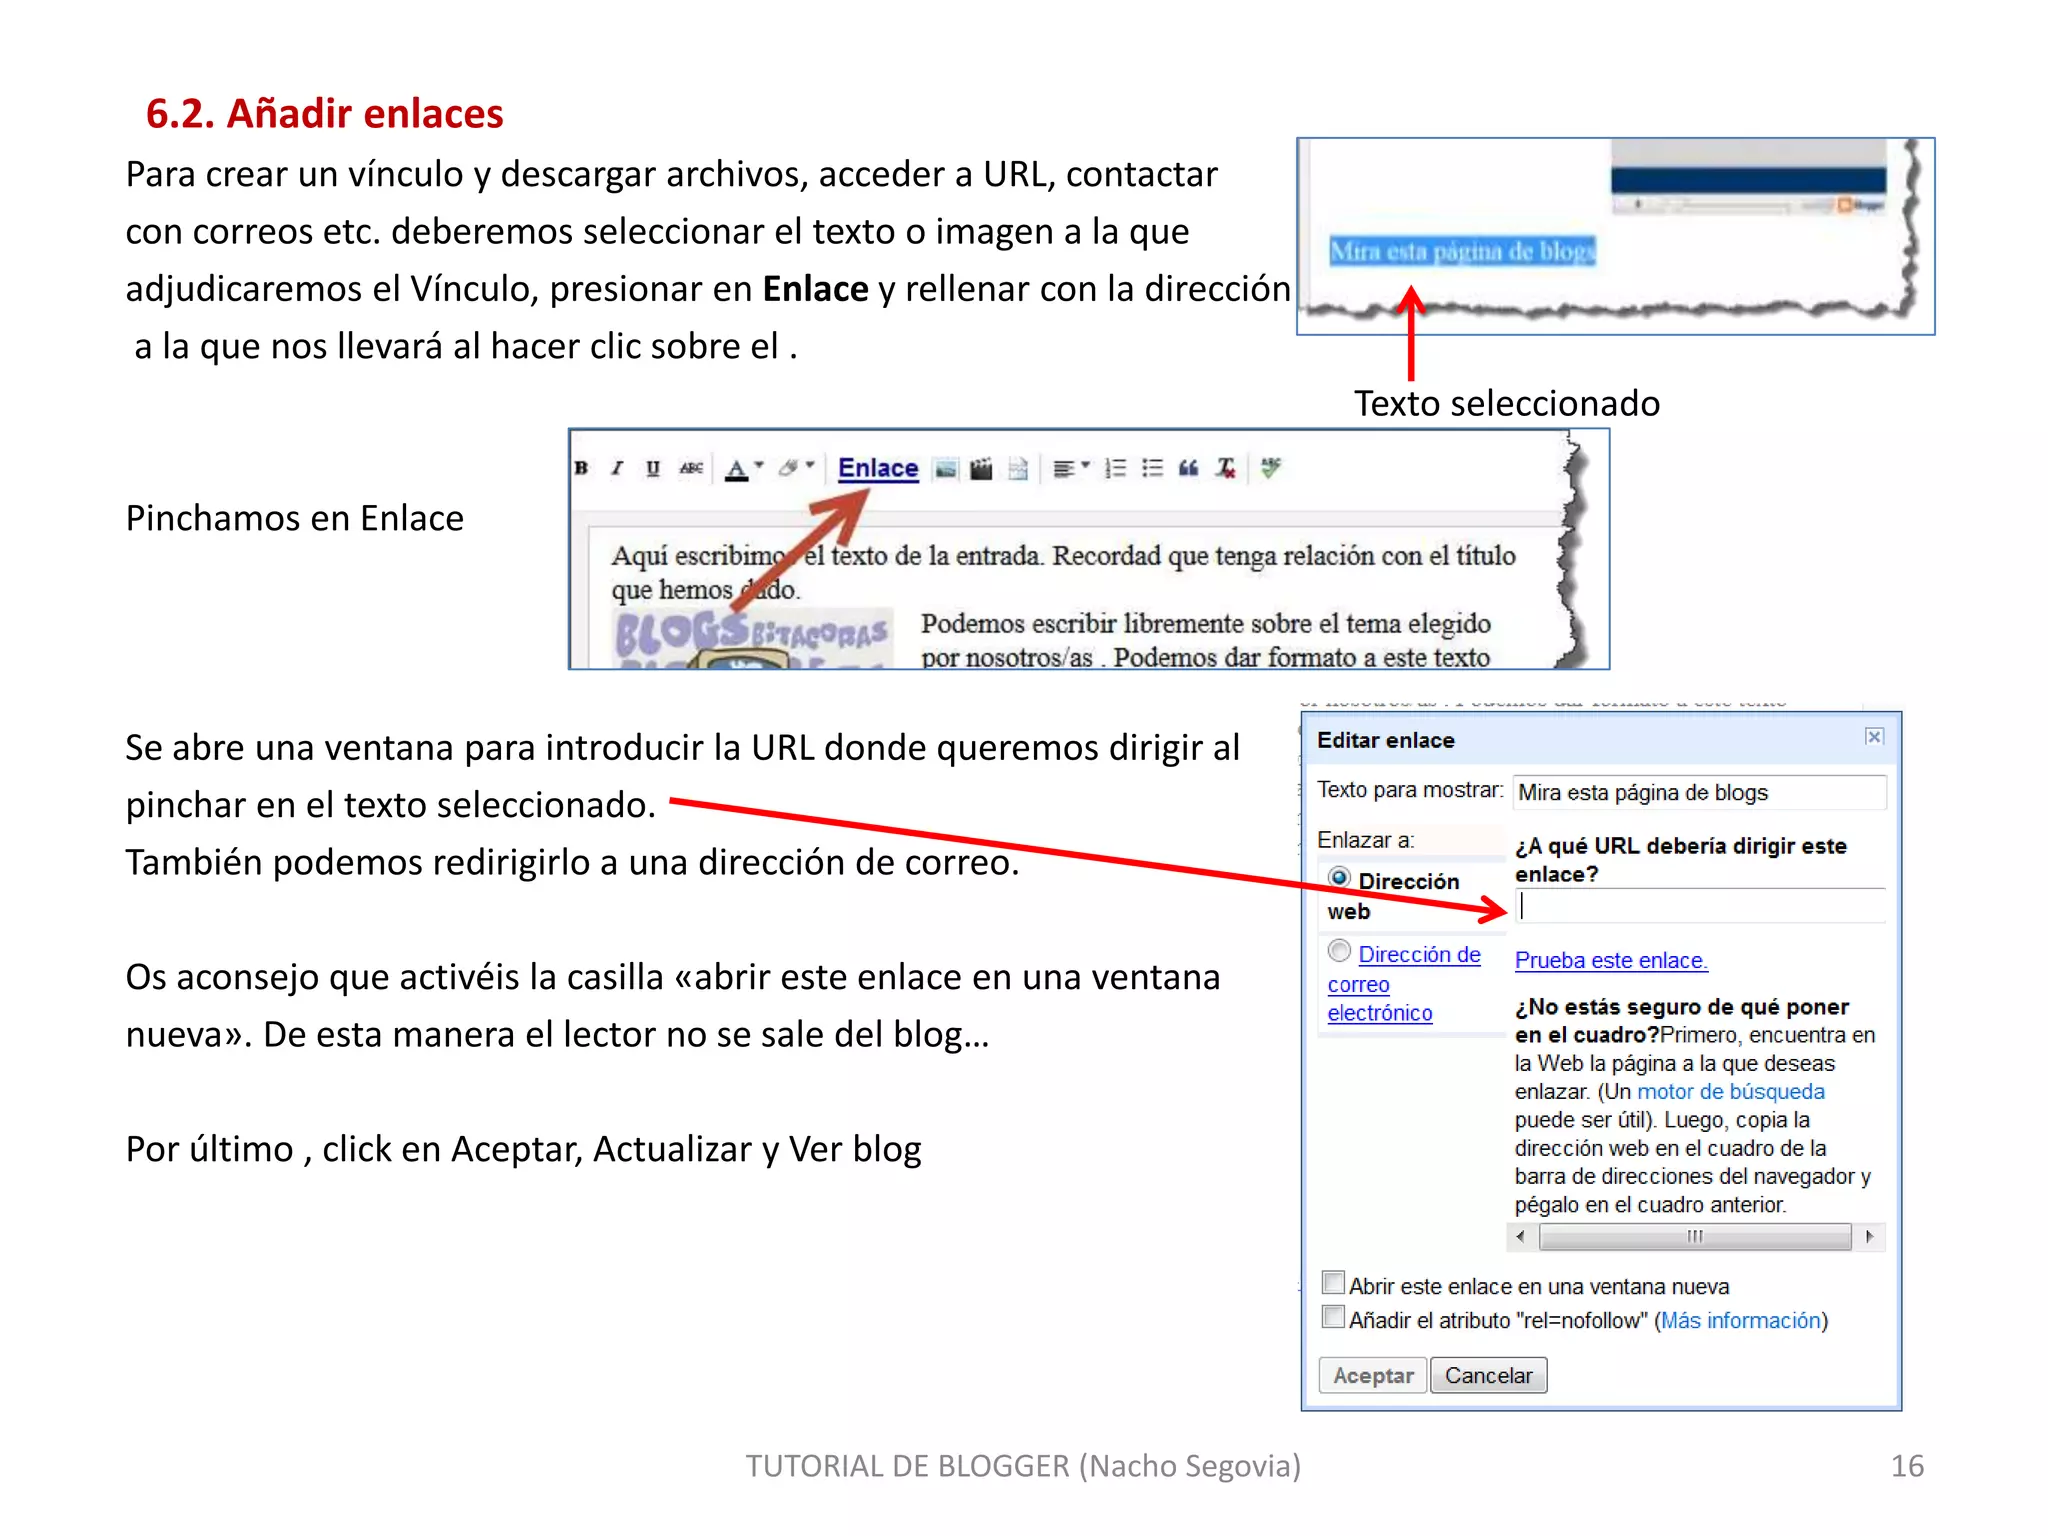Click the highlighter background color icon
Image resolution: width=2048 pixels, height=1536 pixels.
point(789,467)
